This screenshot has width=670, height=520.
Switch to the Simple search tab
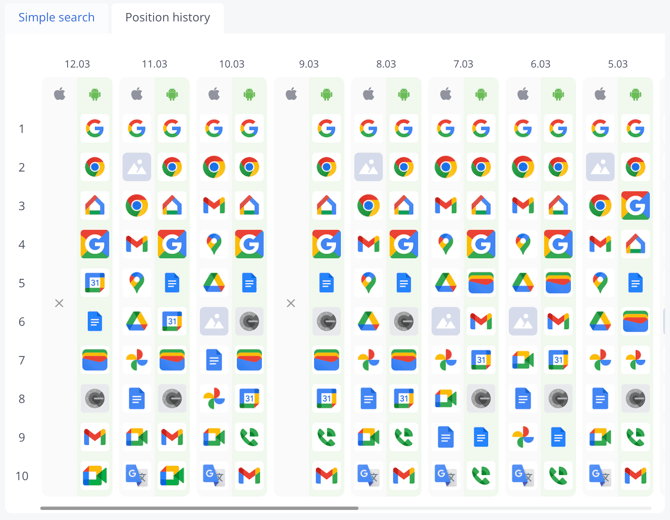(x=56, y=18)
